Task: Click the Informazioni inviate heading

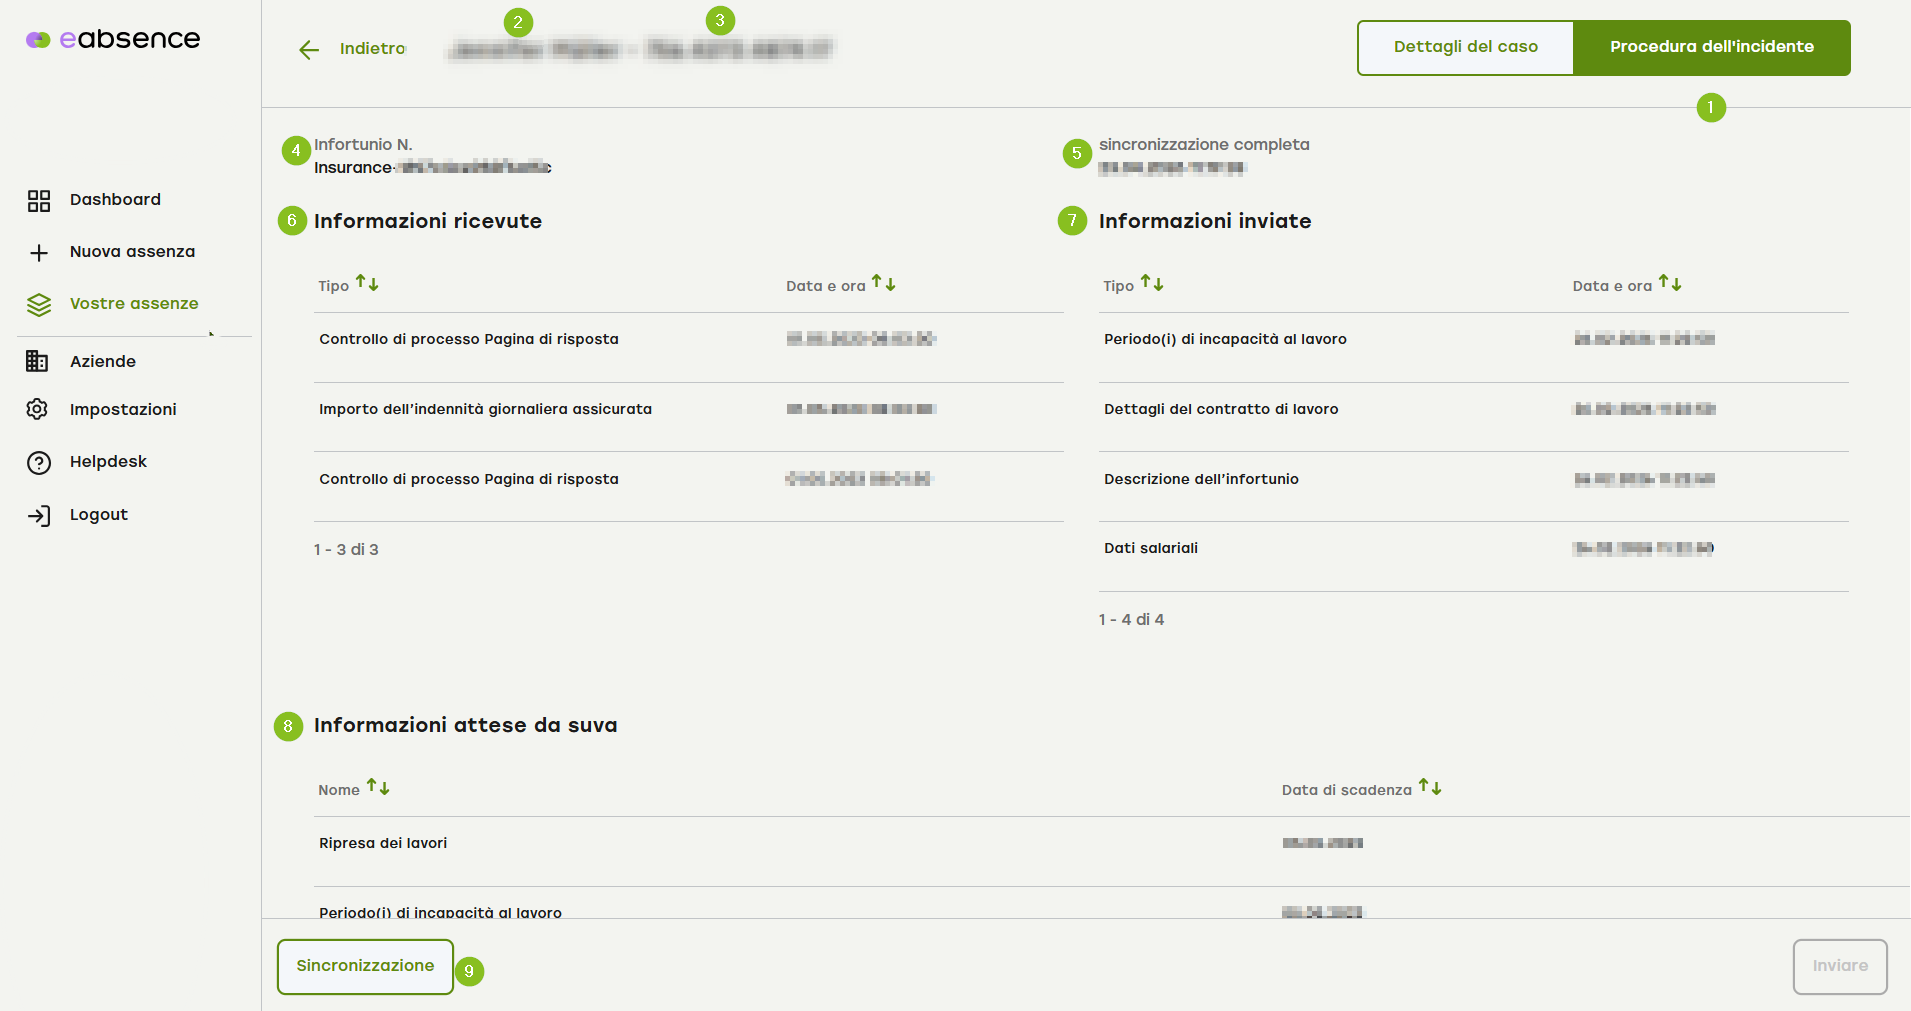Action: (x=1205, y=221)
